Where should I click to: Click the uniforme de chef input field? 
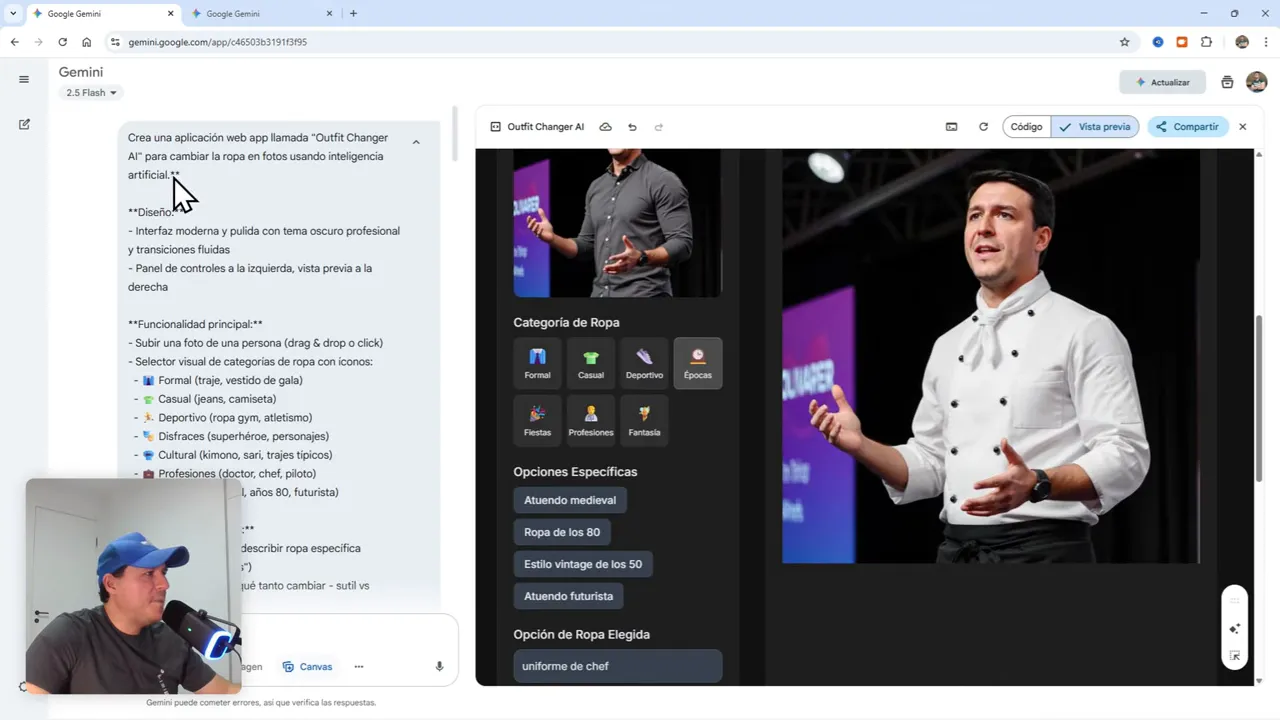[617, 665]
